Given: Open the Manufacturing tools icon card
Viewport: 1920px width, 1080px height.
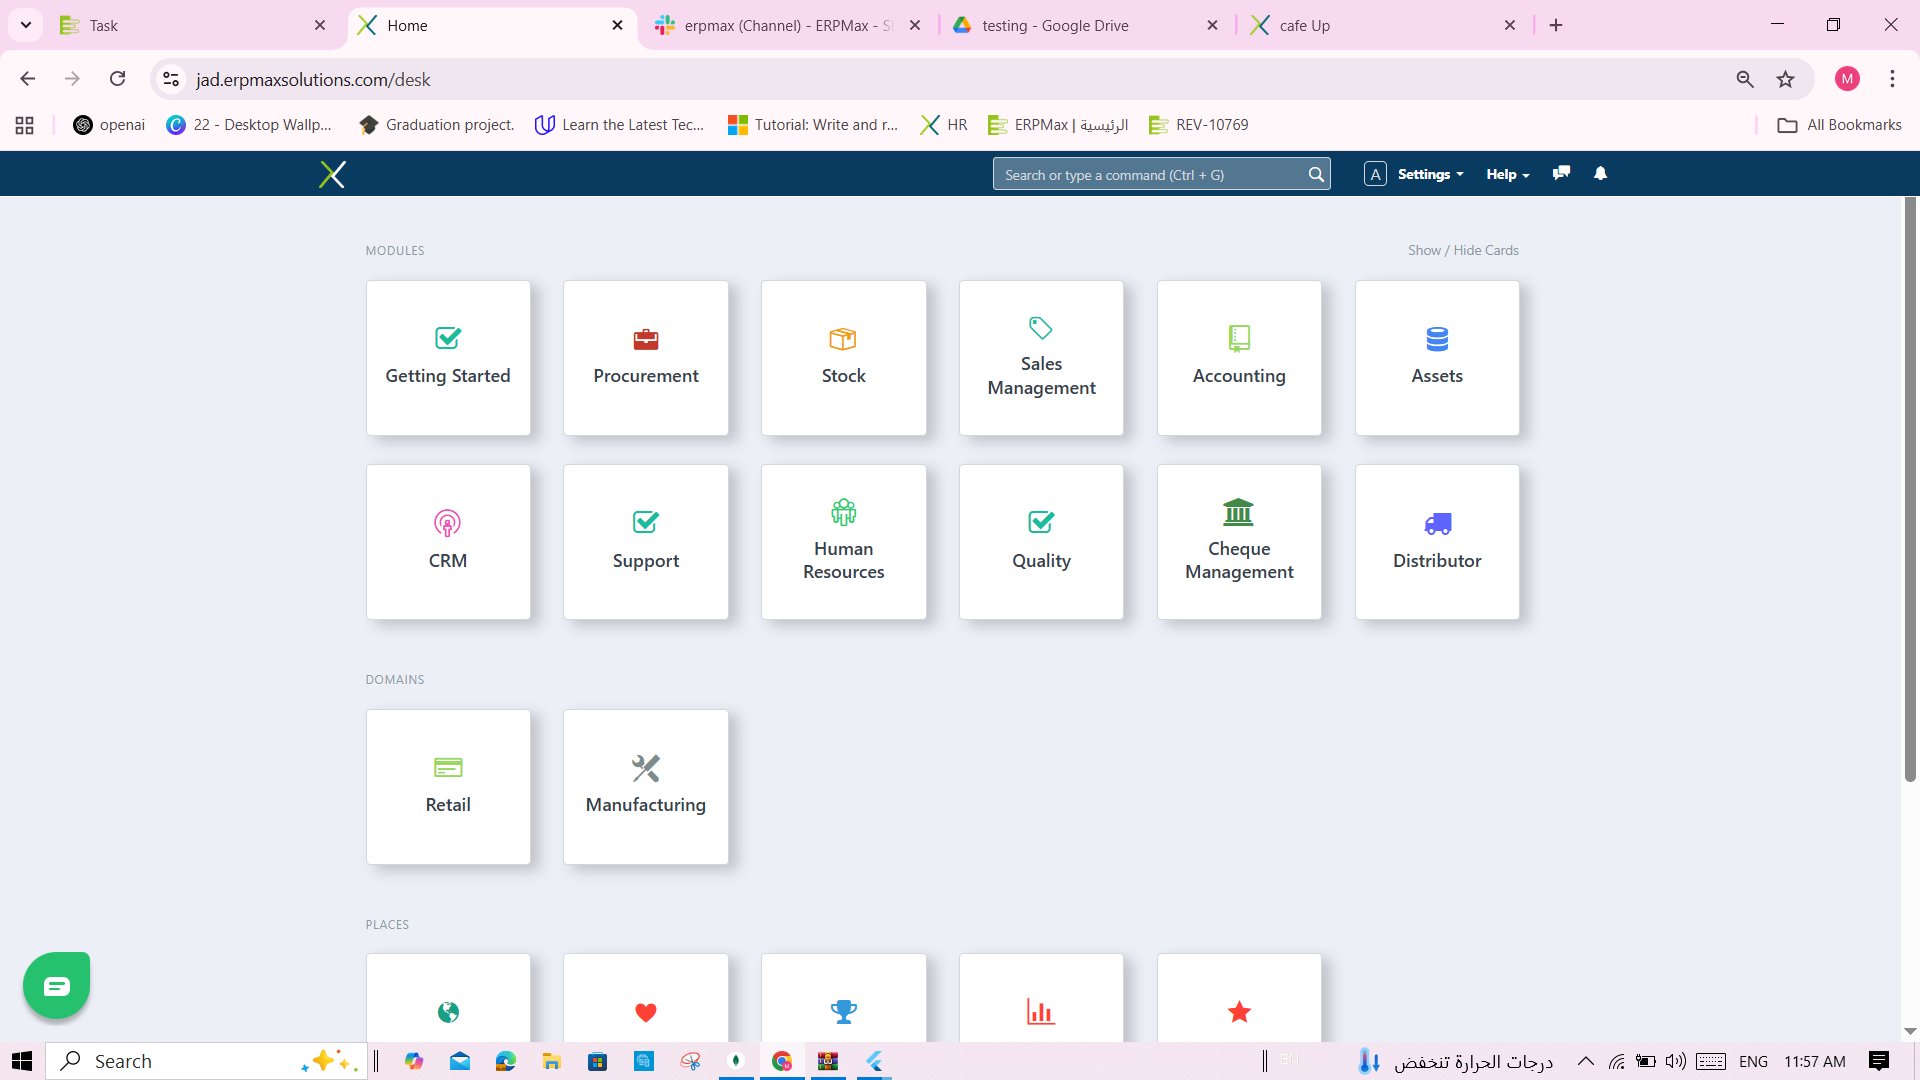Looking at the screenshot, I should click(x=645, y=769).
